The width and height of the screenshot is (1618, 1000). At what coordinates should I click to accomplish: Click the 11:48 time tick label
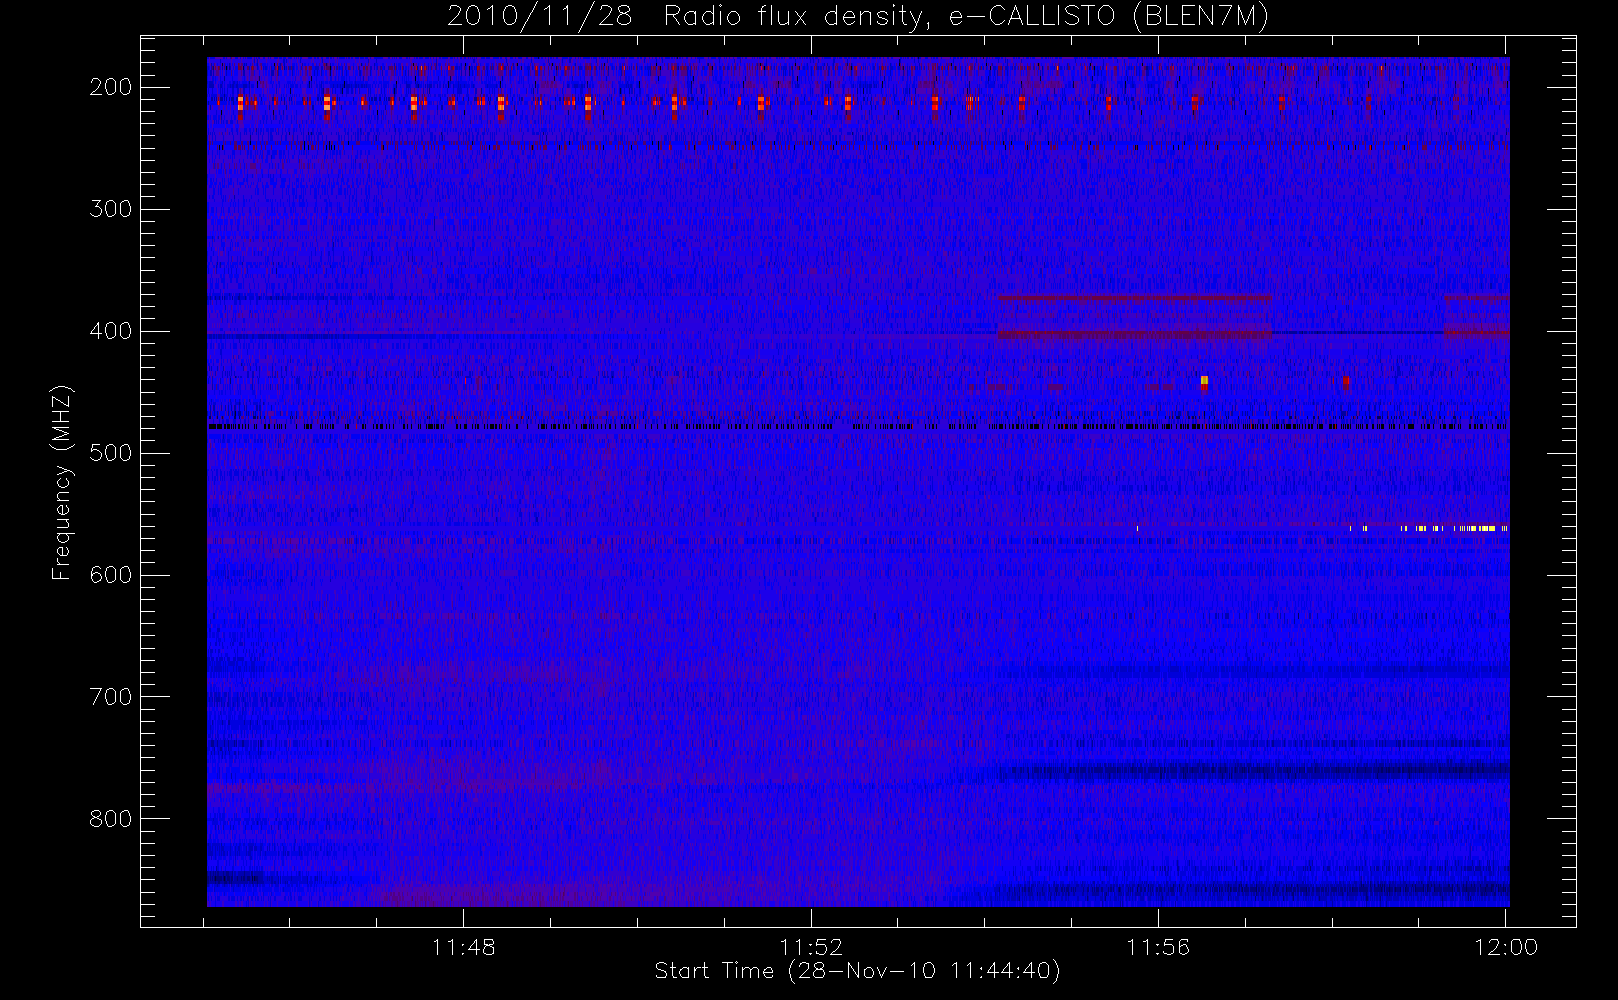click(464, 947)
